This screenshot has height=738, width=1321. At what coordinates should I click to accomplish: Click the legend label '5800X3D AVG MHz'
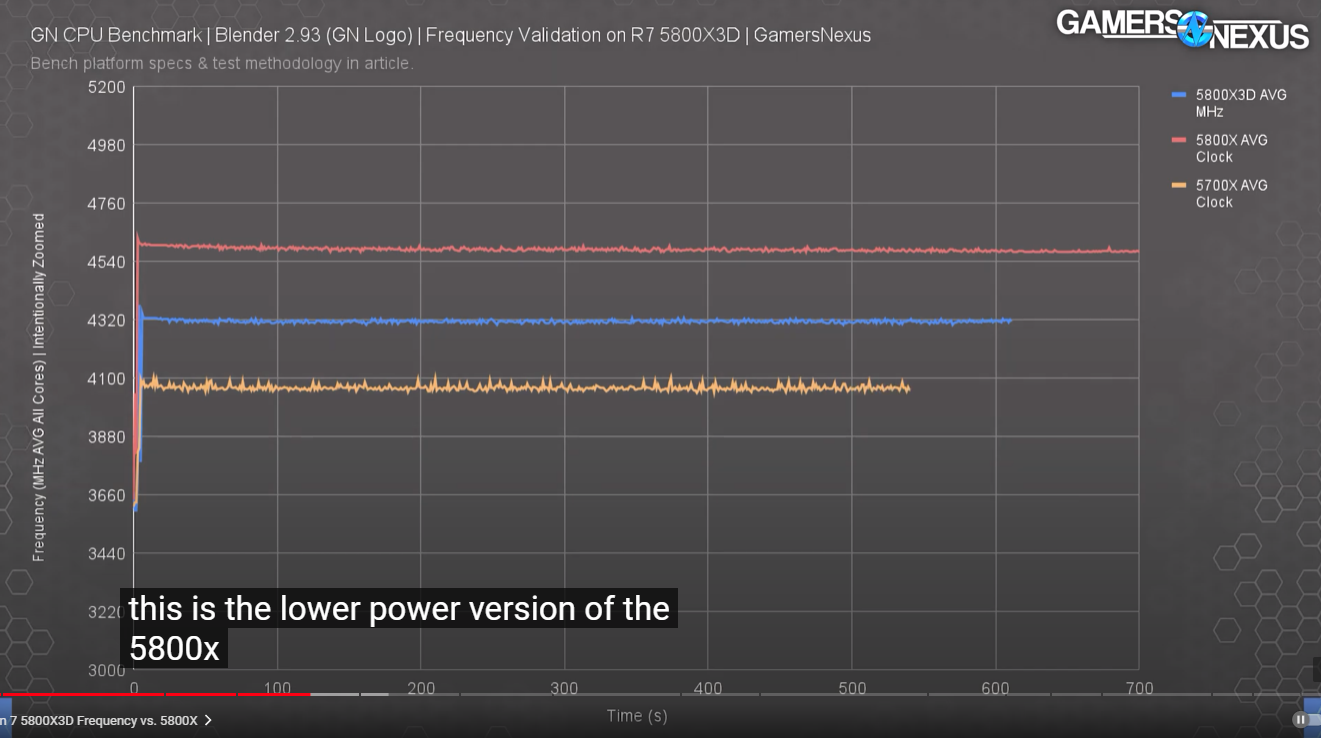click(x=1241, y=103)
